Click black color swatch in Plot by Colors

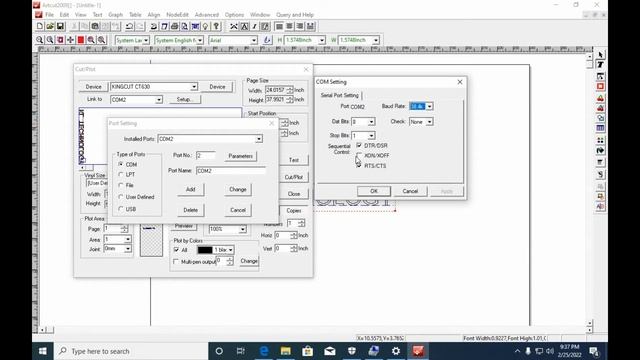click(205, 250)
